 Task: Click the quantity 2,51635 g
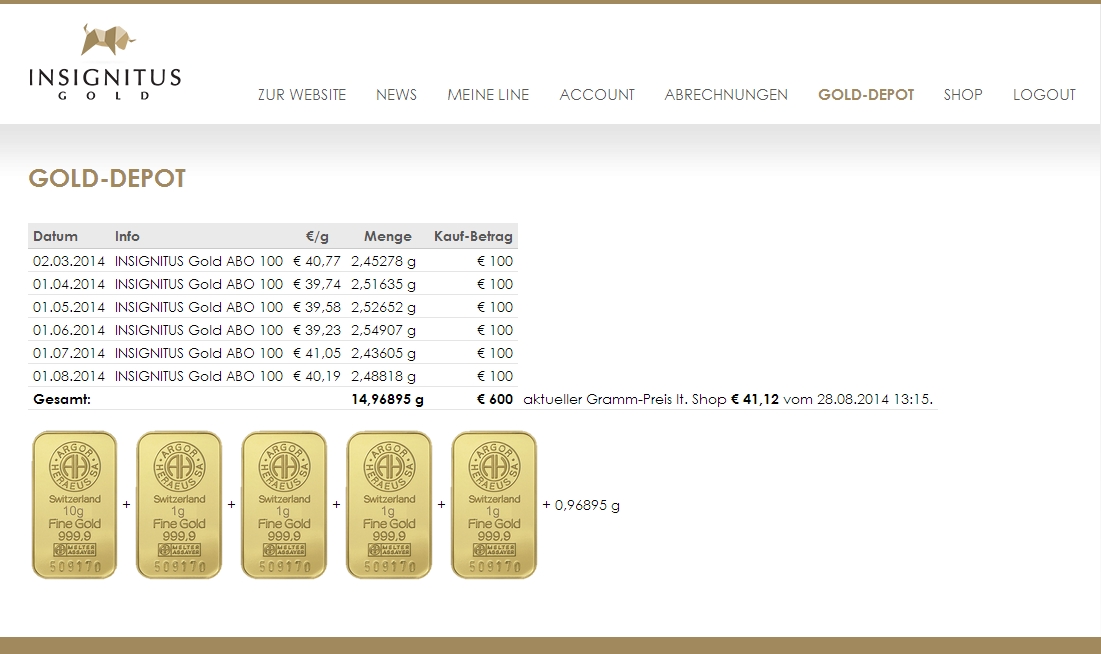tap(383, 285)
